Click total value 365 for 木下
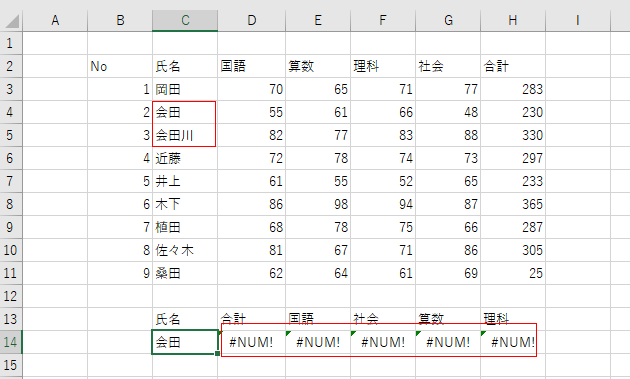630x379 pixels. 513,204
